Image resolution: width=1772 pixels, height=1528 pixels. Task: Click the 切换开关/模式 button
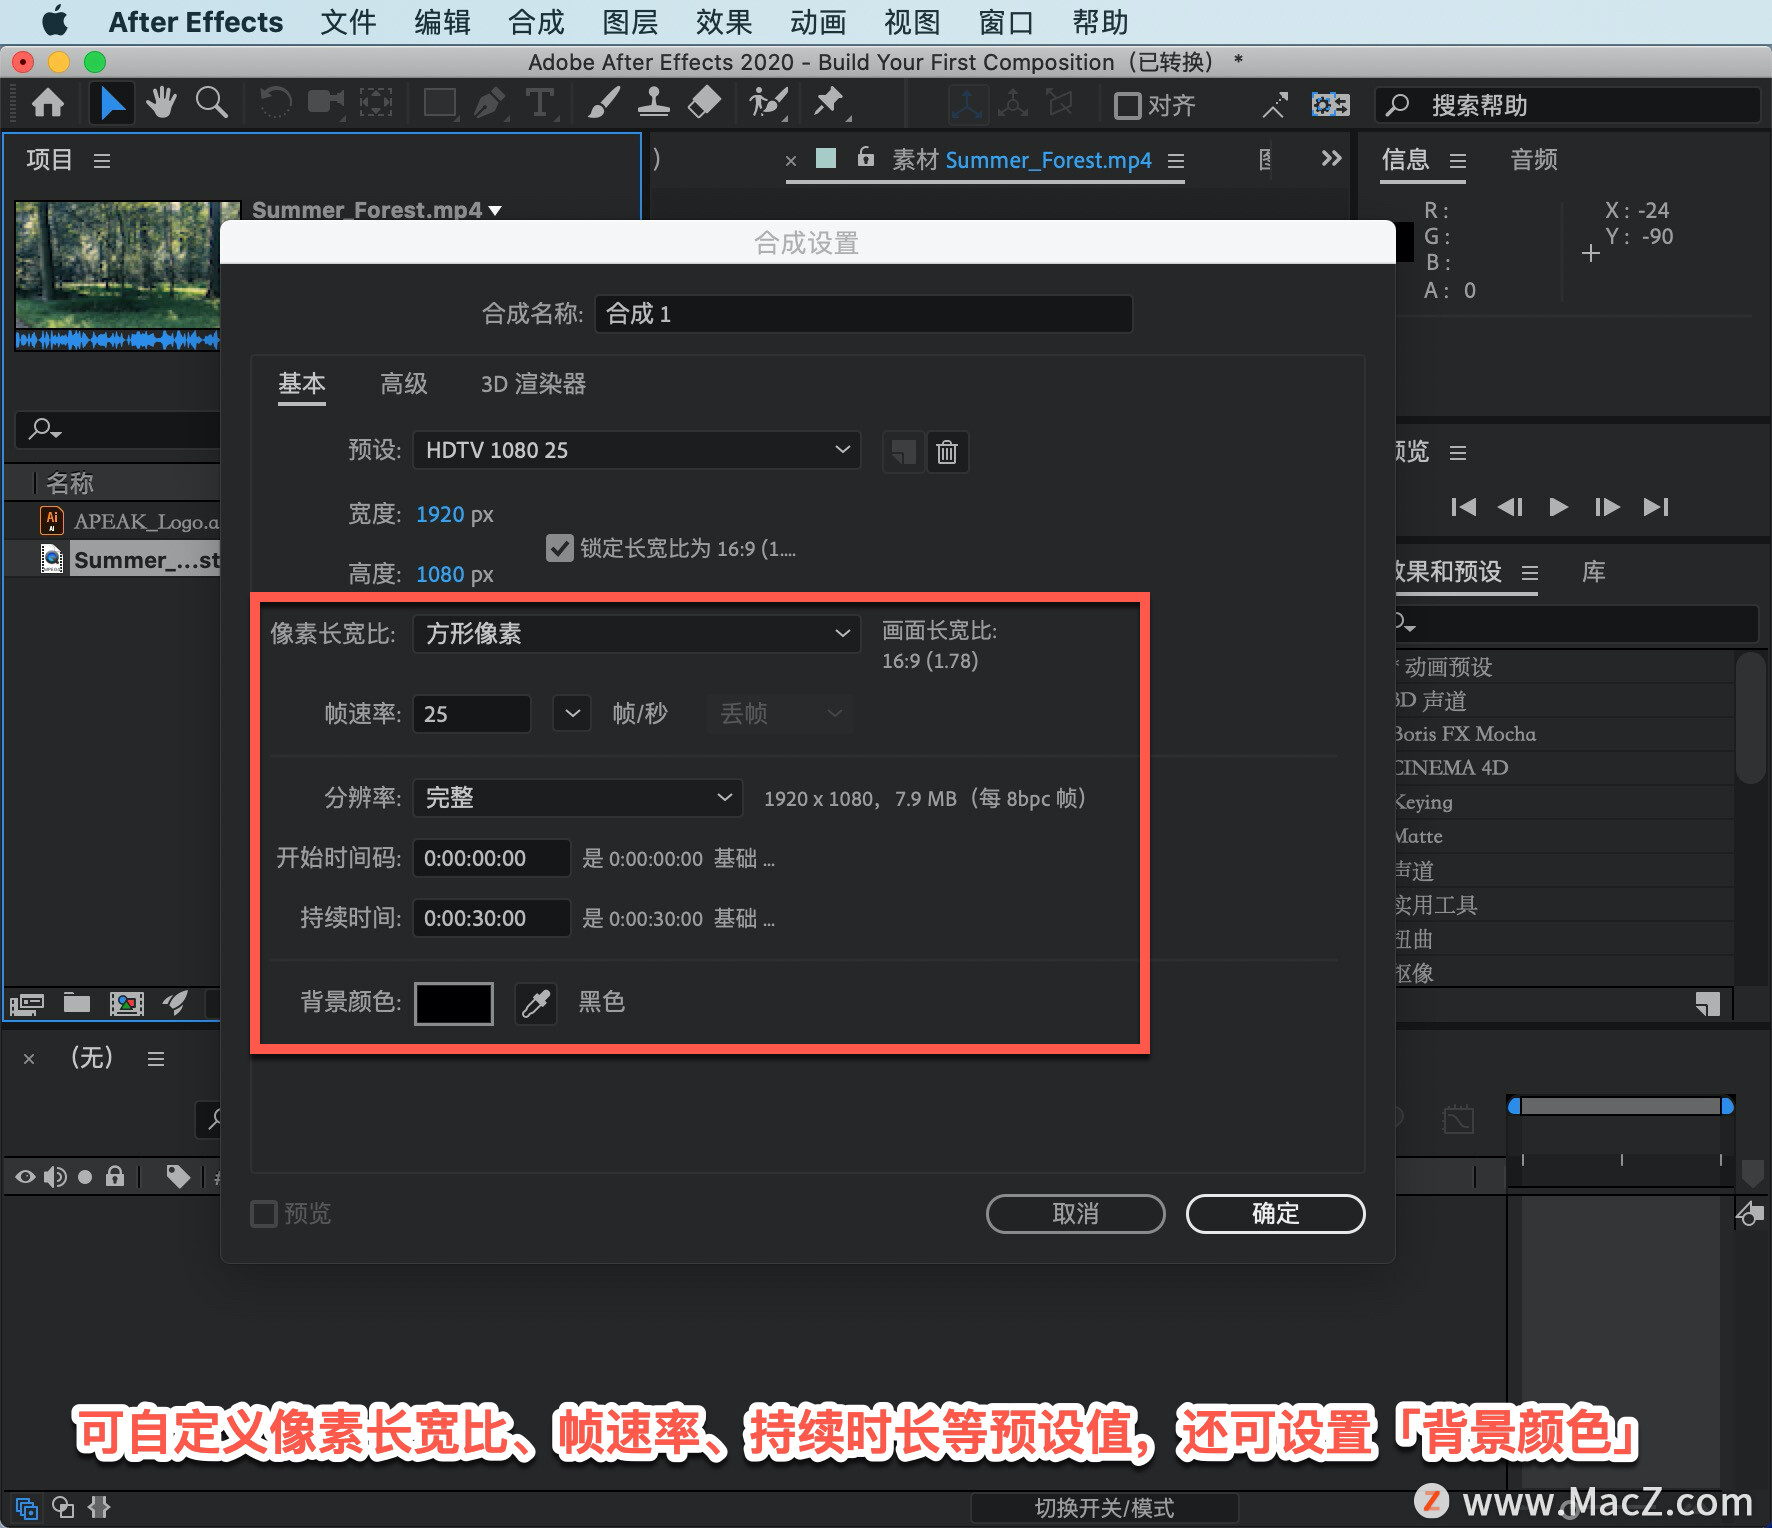1105,1508
